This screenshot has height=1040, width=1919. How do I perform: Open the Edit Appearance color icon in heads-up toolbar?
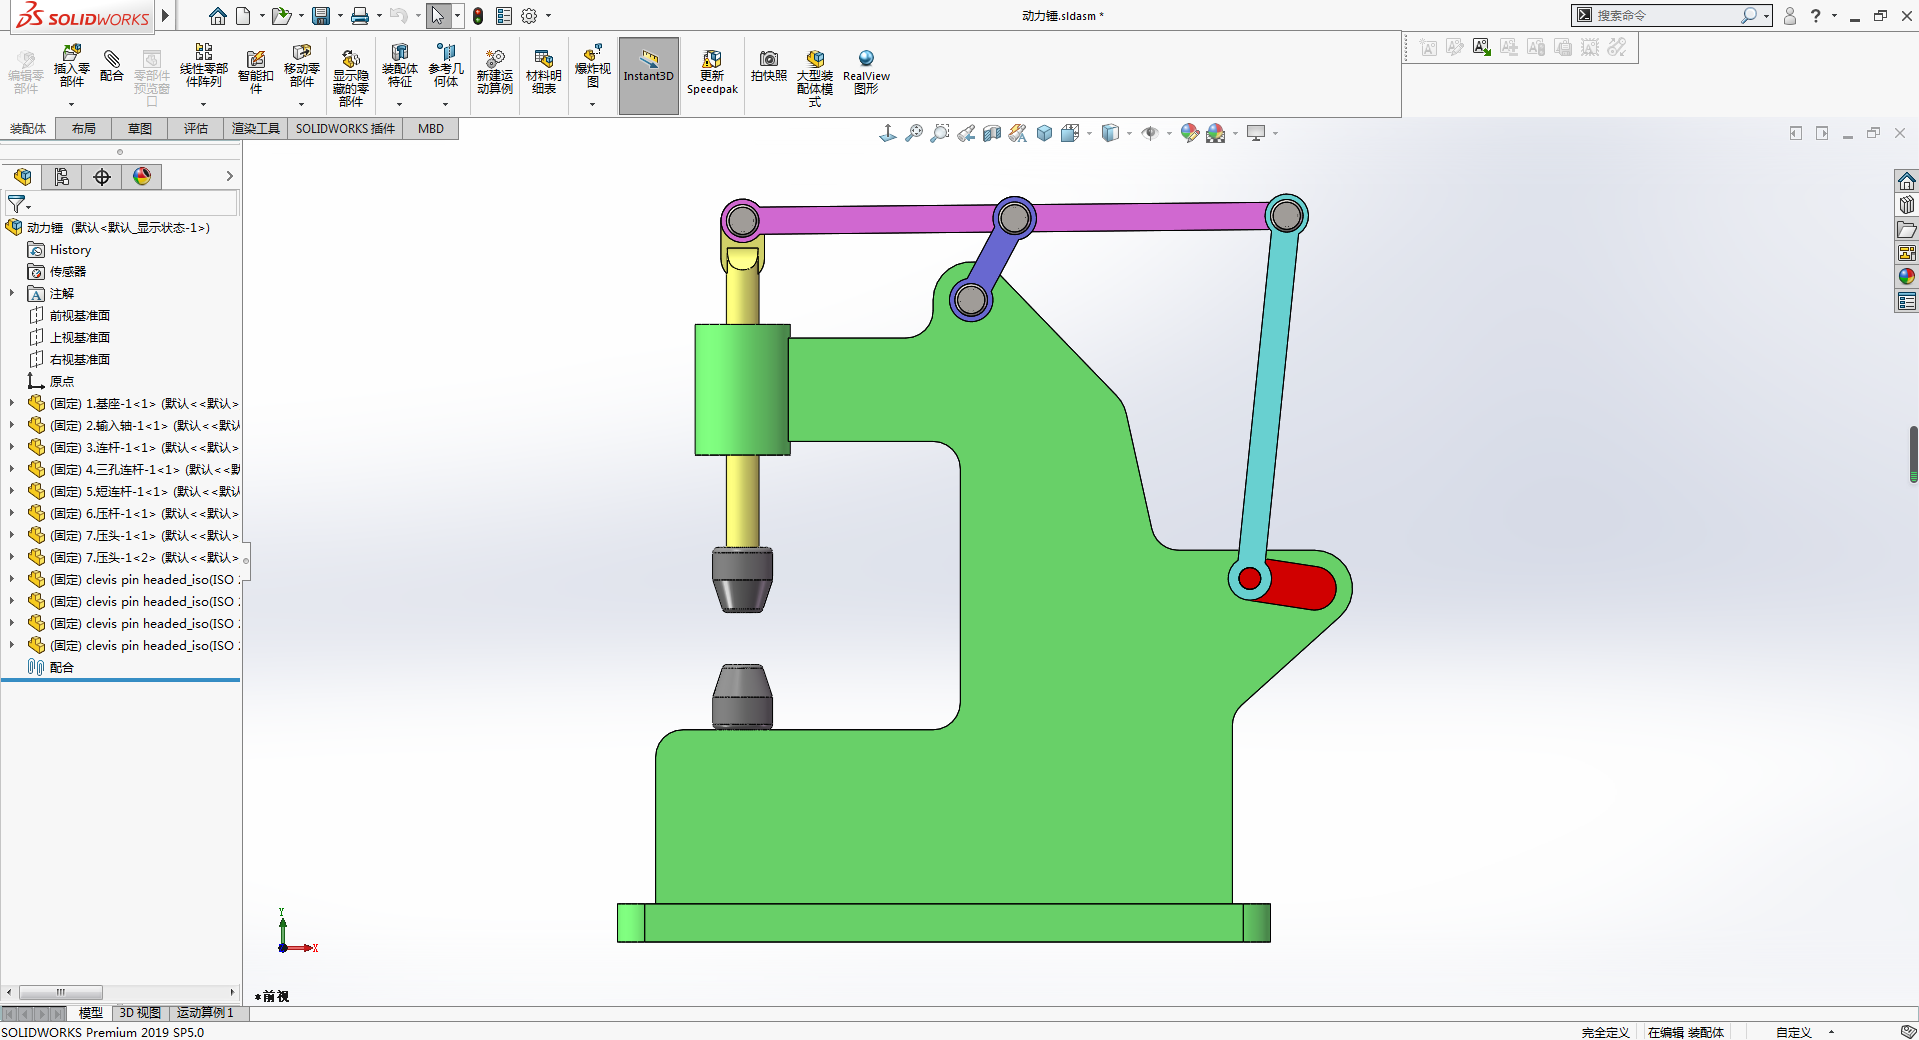point(1189,133)
